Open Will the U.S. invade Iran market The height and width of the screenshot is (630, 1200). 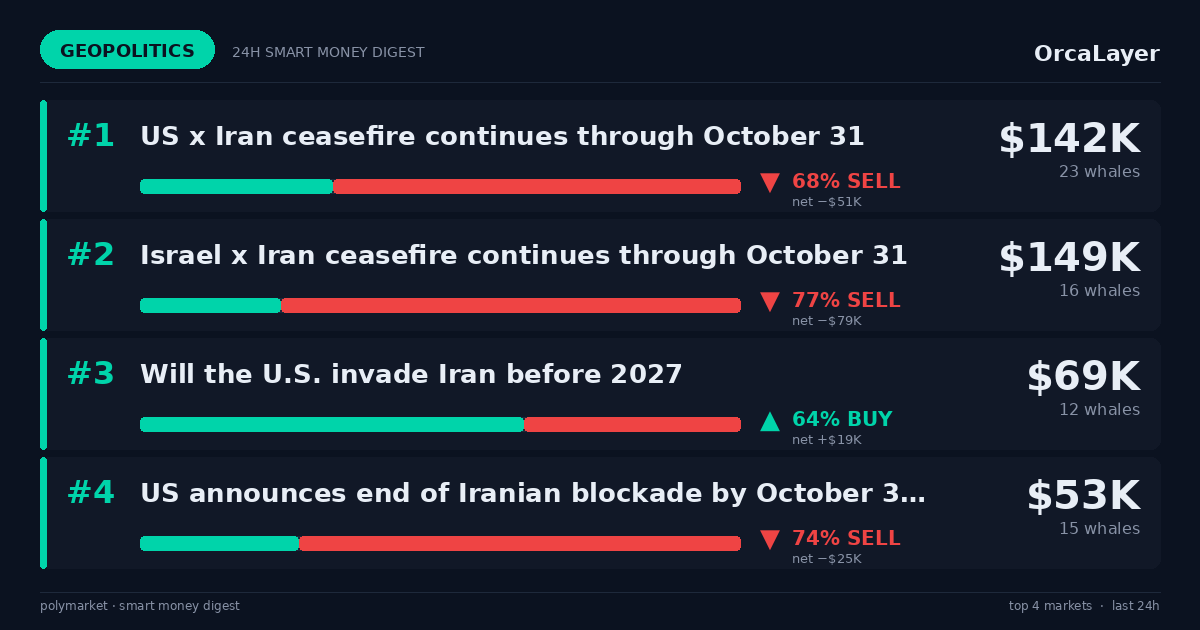tap(411, 375)
